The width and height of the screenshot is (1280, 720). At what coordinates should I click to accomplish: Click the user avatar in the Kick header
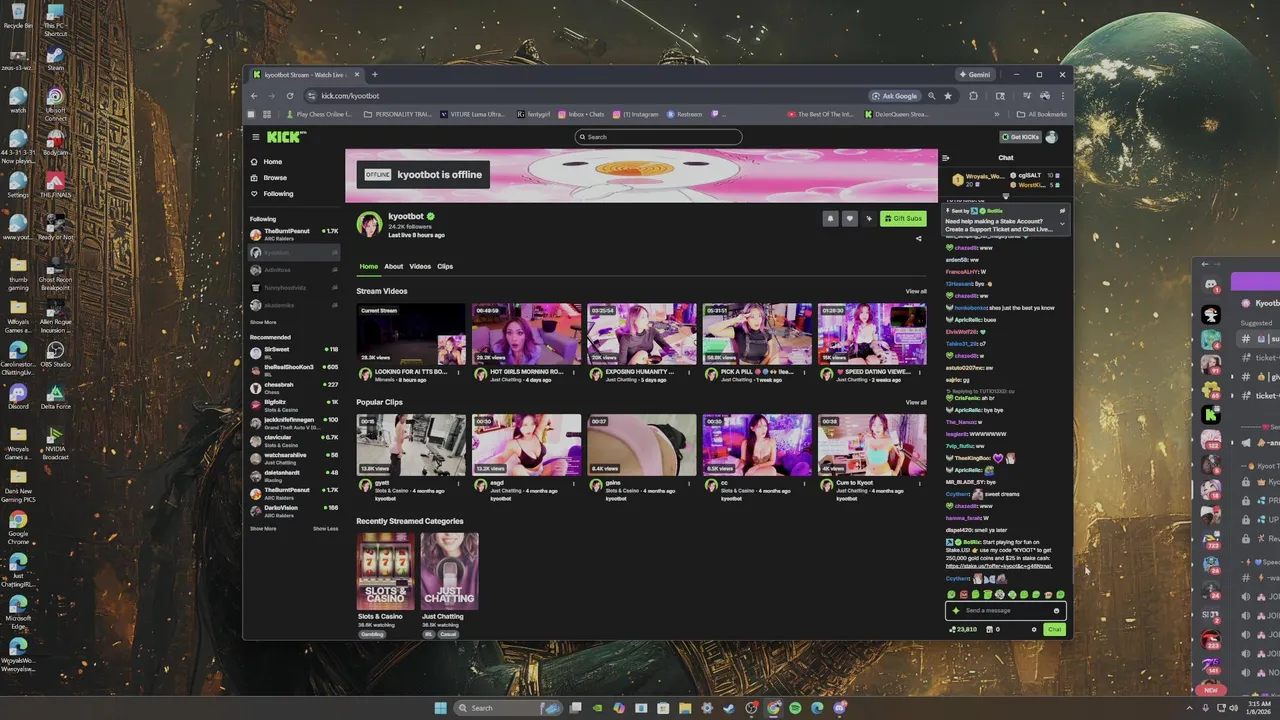click(1053, 137)
